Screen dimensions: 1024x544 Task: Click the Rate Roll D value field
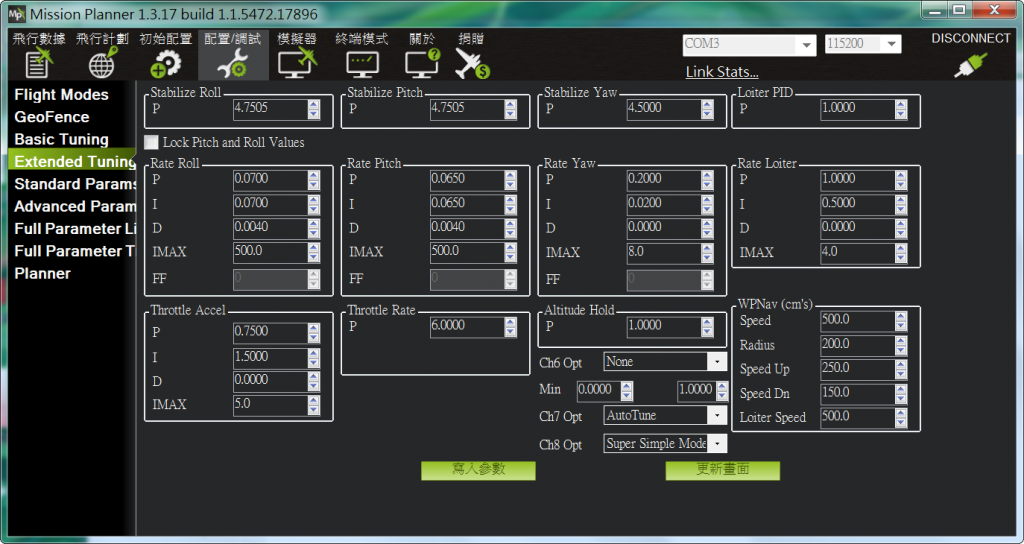[x=270, y=229]
